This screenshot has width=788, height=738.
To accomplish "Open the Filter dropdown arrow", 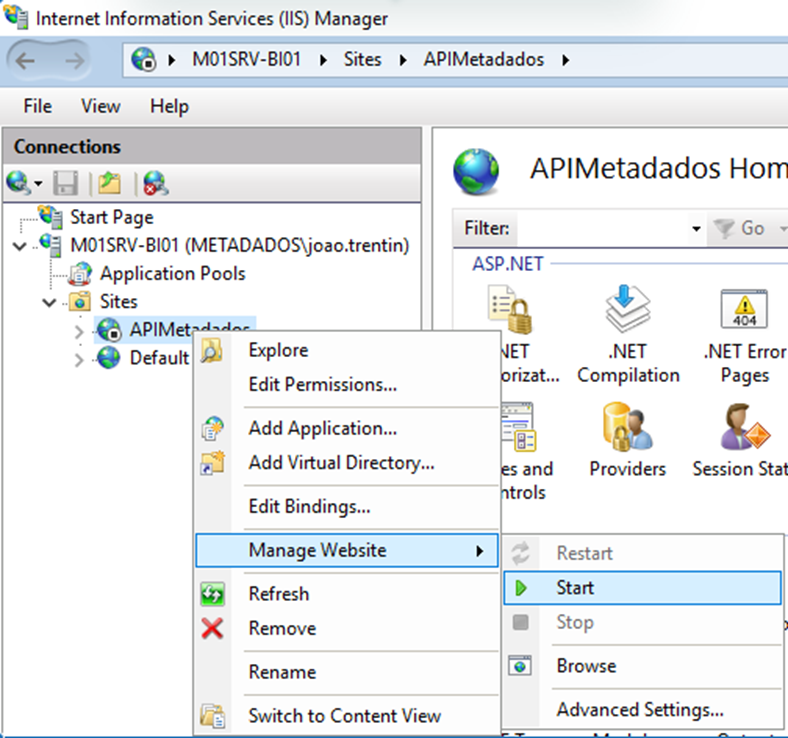I will (x=696, y=229).
